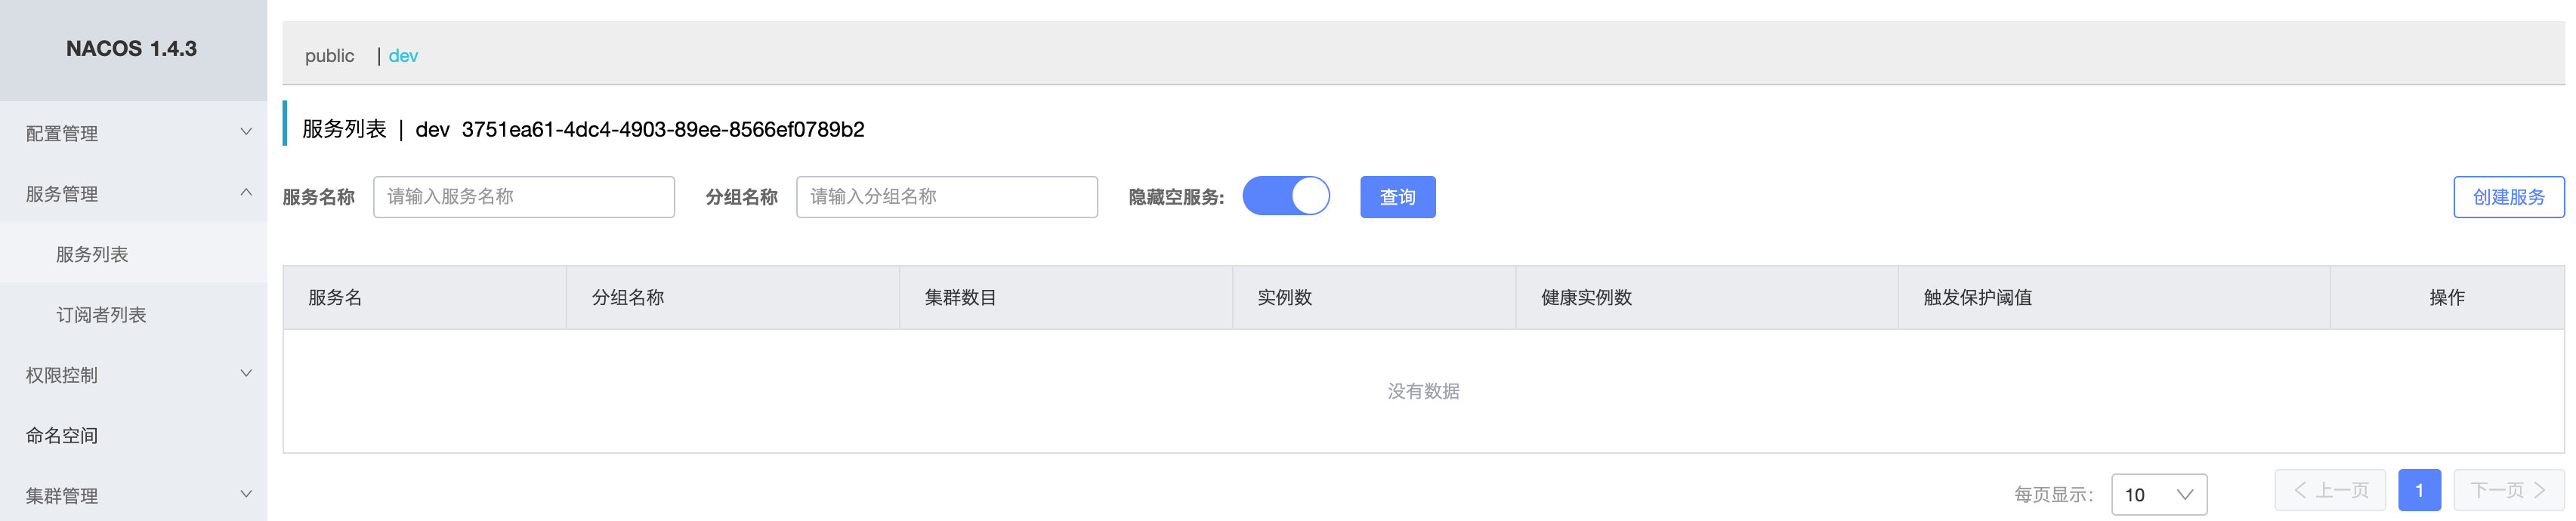Click the 服务名 column header
Viewport: 2576px width, 521px height.
pos(335,297)
